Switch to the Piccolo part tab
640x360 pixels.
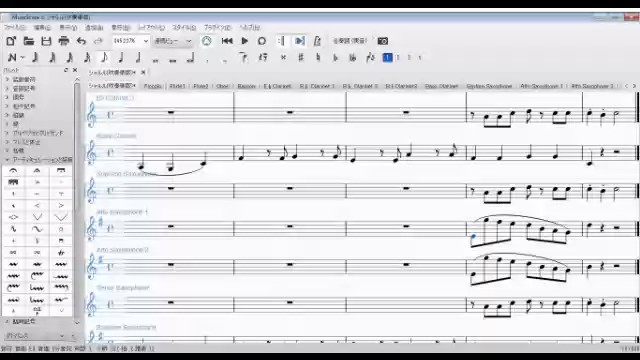153,86
